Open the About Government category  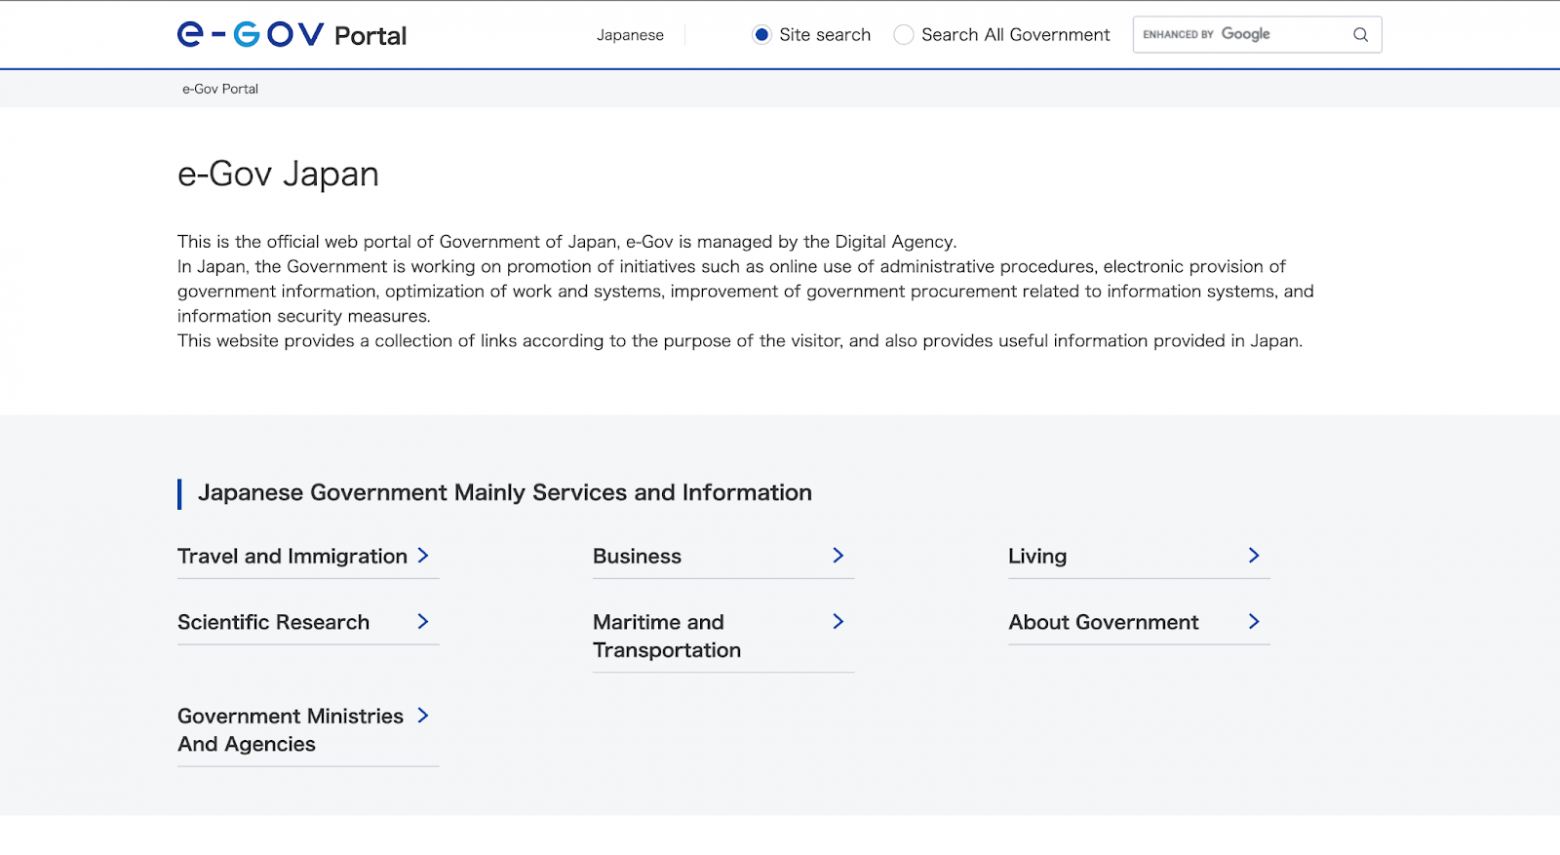[x=1103, y=622]
